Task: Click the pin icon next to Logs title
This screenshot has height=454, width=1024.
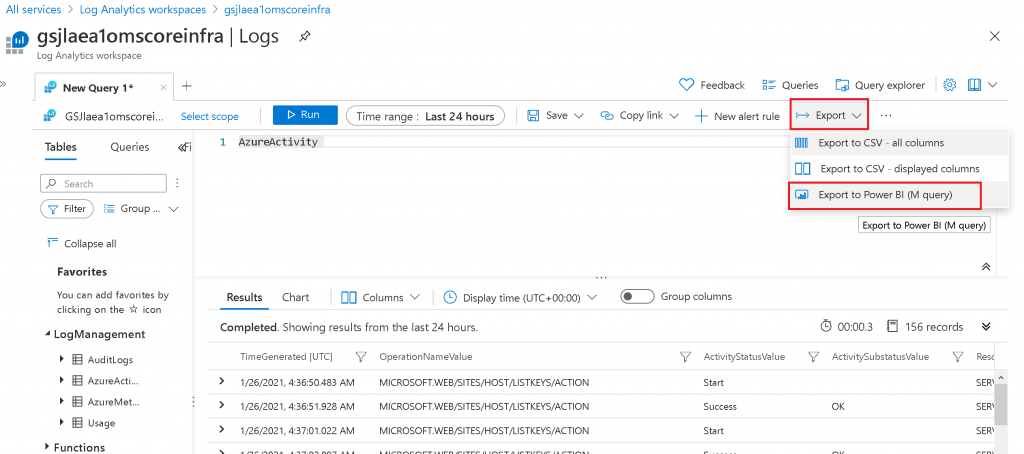Action: pos(304,37)
